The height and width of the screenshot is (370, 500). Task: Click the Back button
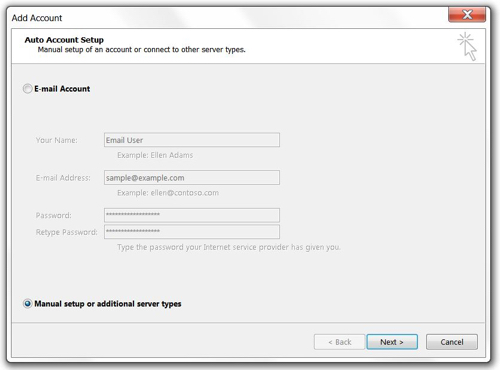click(x=339, y=342)
